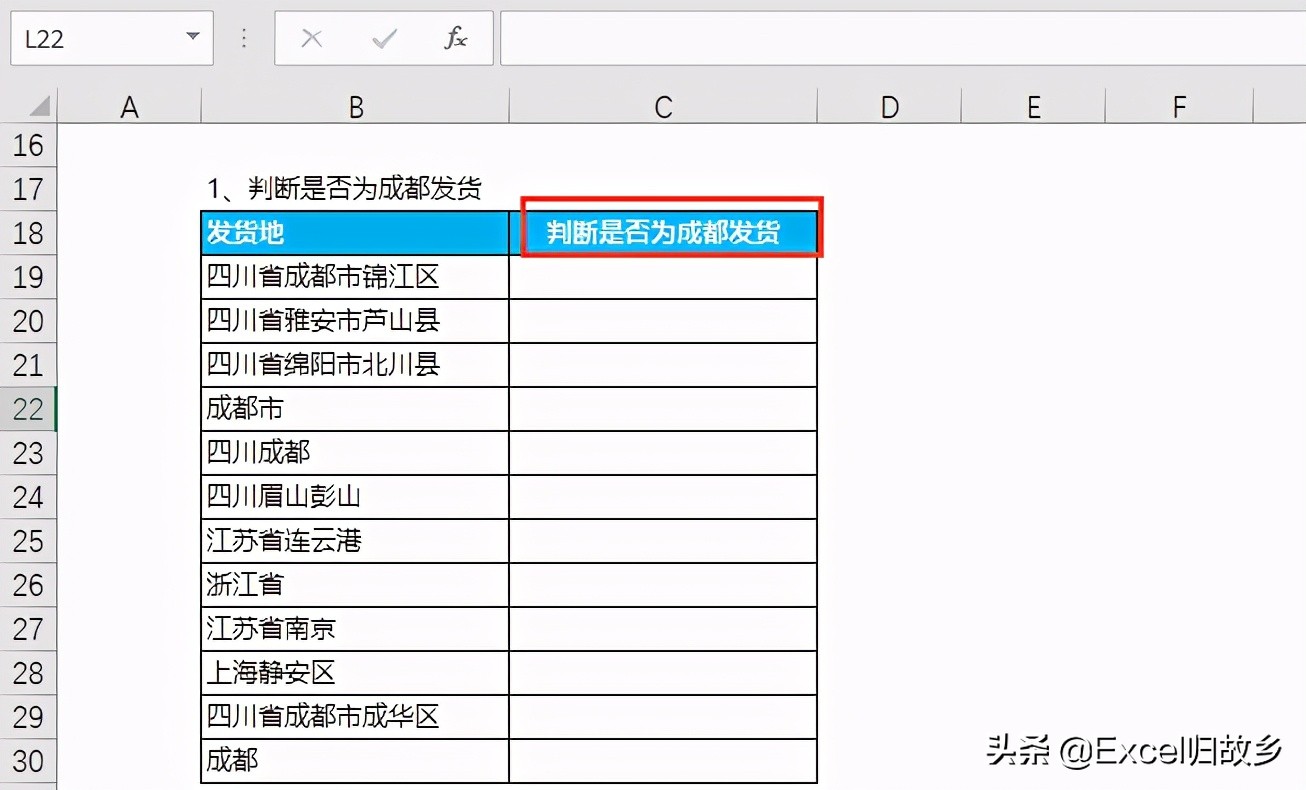Screen dimensions: 1306x790
Task: Click into the formula bar input
Action: [x=902, y=38]
